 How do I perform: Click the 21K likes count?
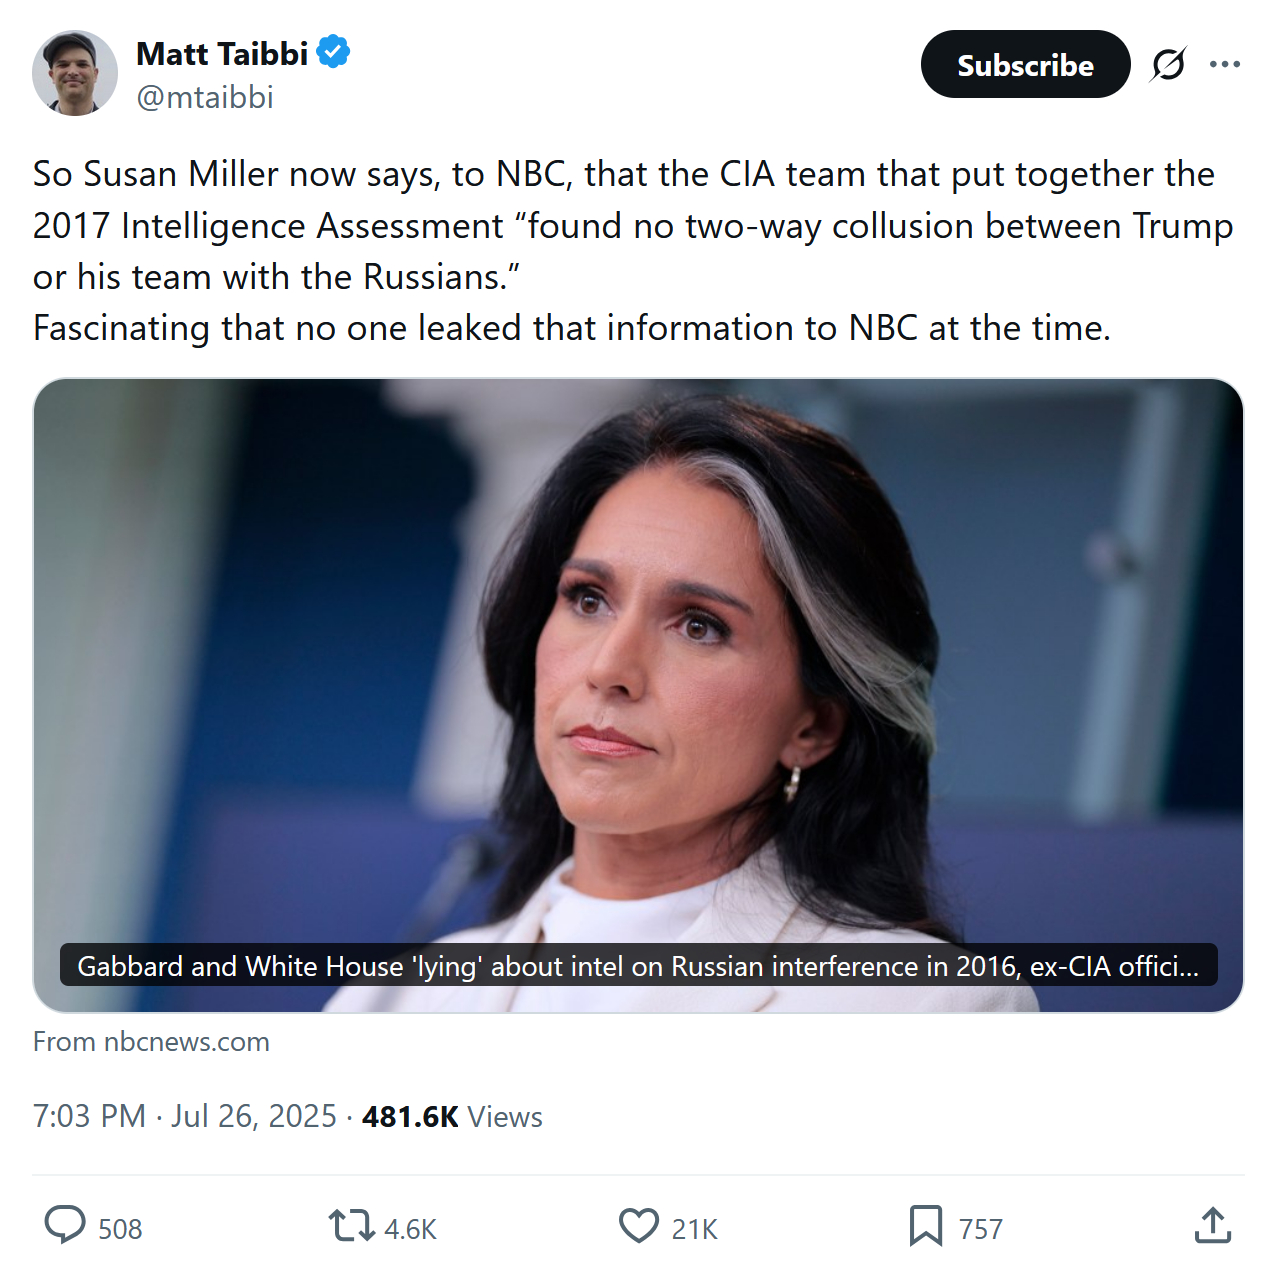695,1229
